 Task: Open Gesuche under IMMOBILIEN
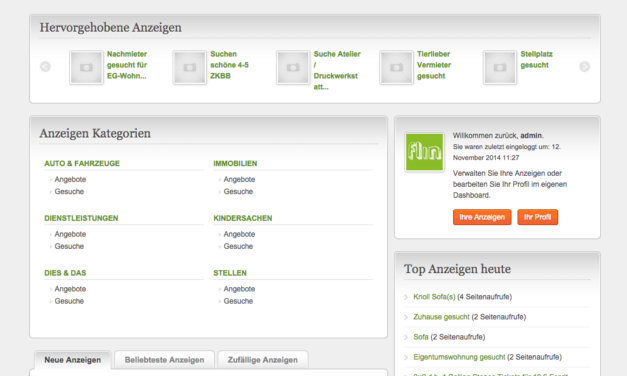pyautogui.click(x=238, y=192)
